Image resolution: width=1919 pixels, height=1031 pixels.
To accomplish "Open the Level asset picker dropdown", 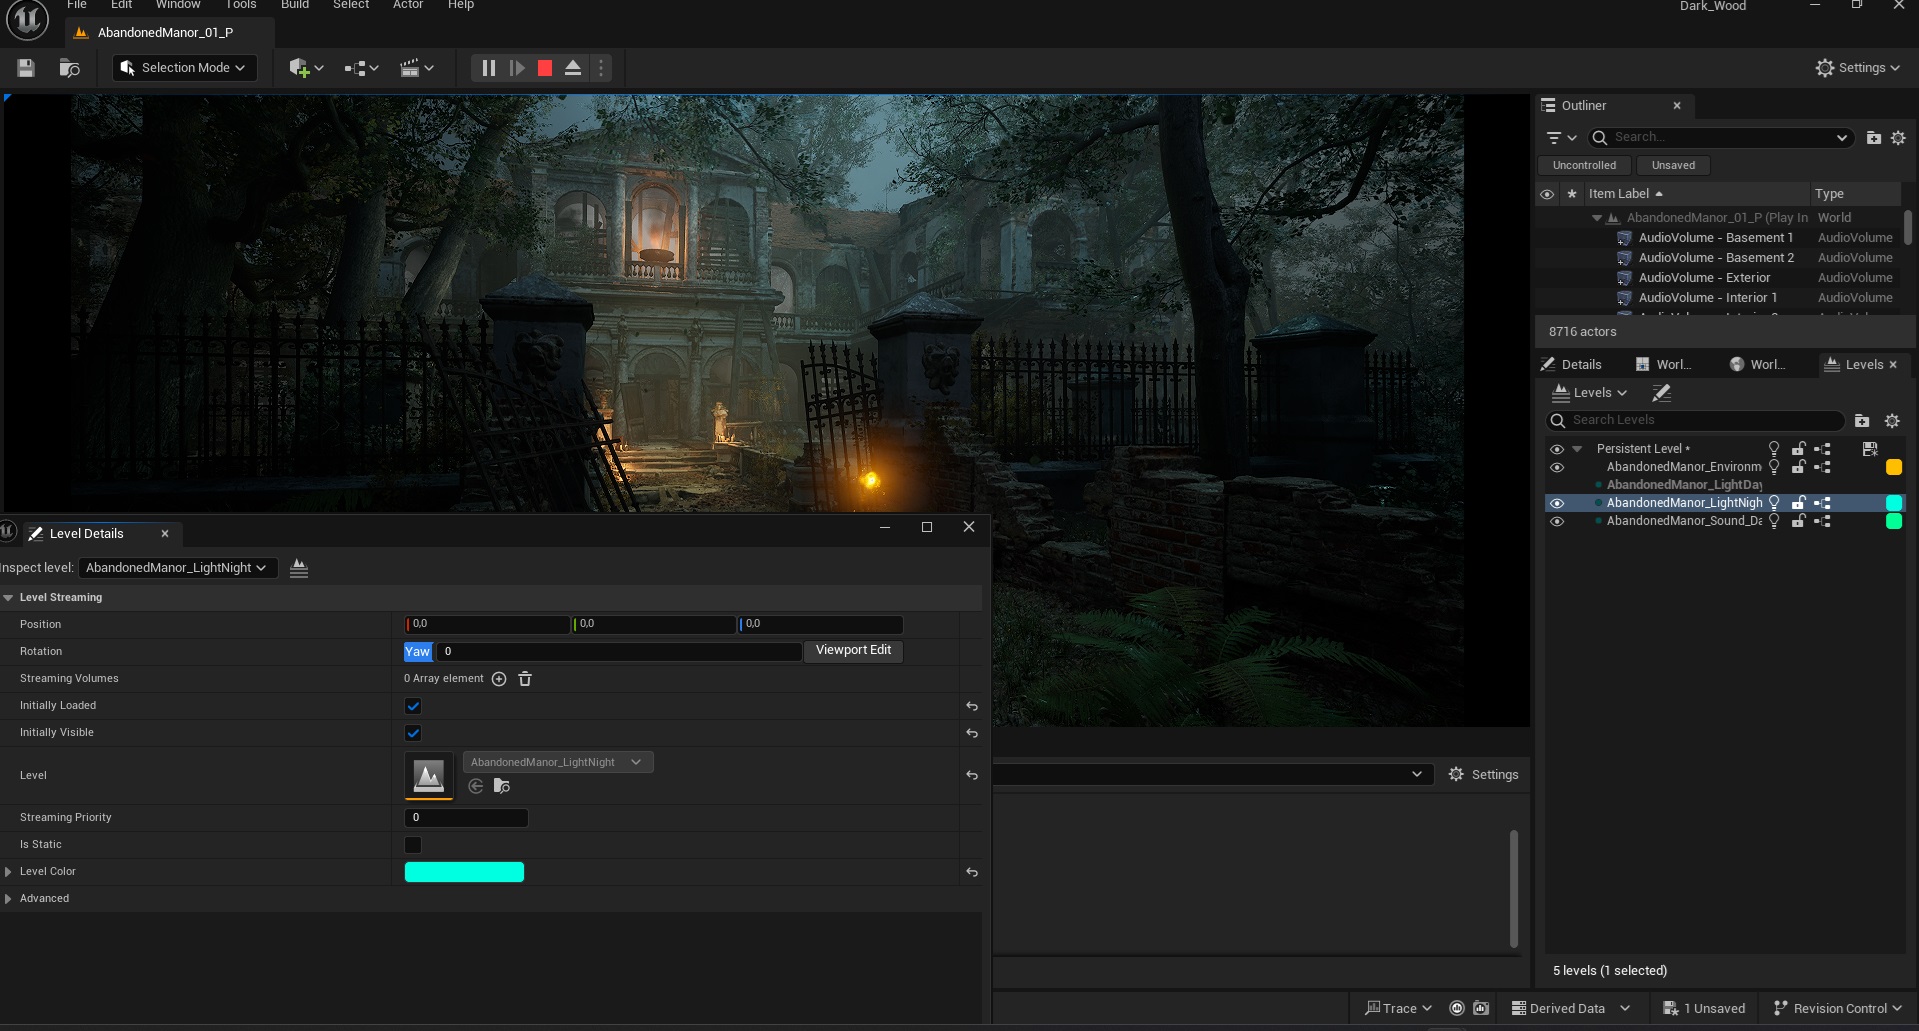I will 558,762.
